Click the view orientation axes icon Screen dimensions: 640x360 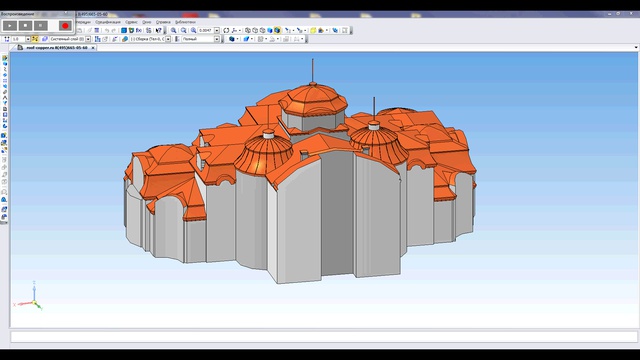coord(234,30)
